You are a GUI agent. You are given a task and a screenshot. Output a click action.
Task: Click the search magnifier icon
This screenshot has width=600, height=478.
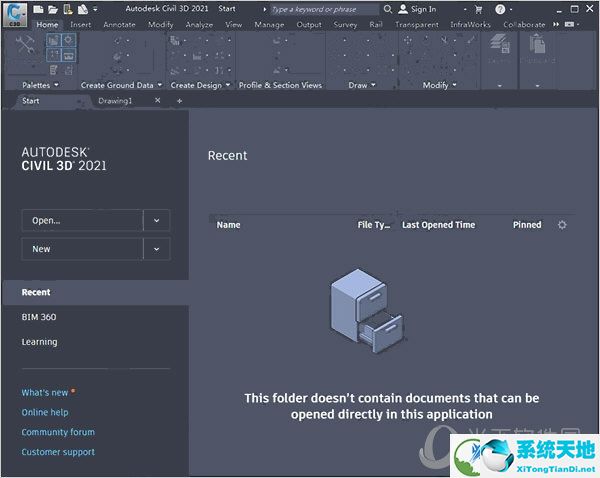click(x=388, y=9)
